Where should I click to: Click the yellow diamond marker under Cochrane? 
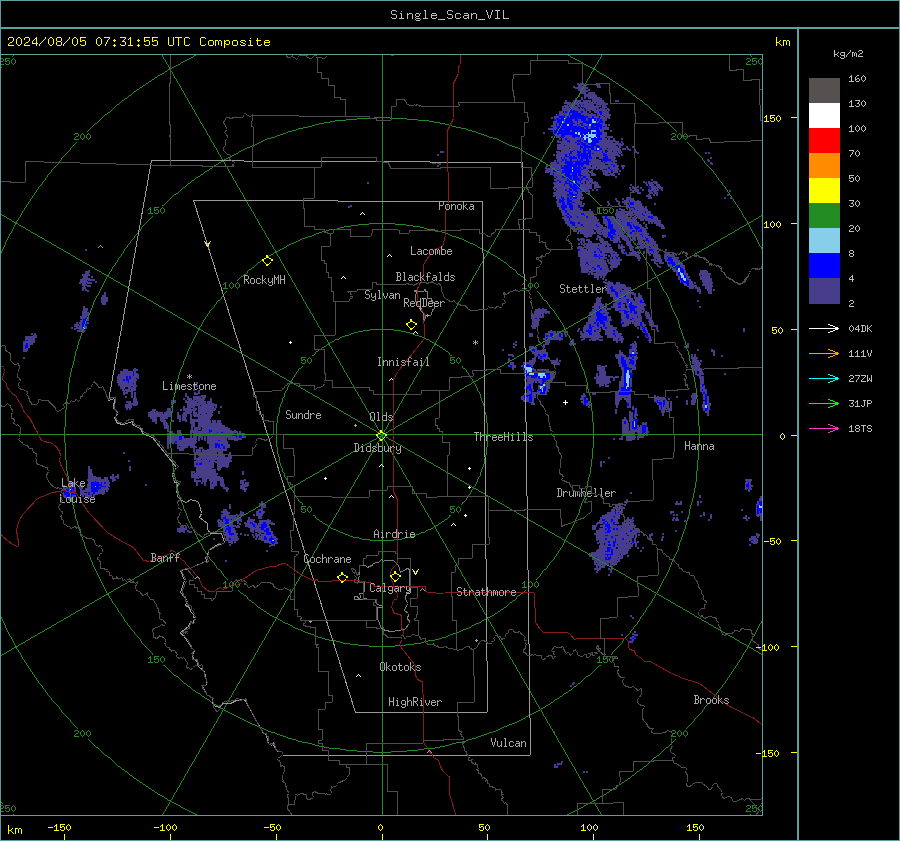342,577
